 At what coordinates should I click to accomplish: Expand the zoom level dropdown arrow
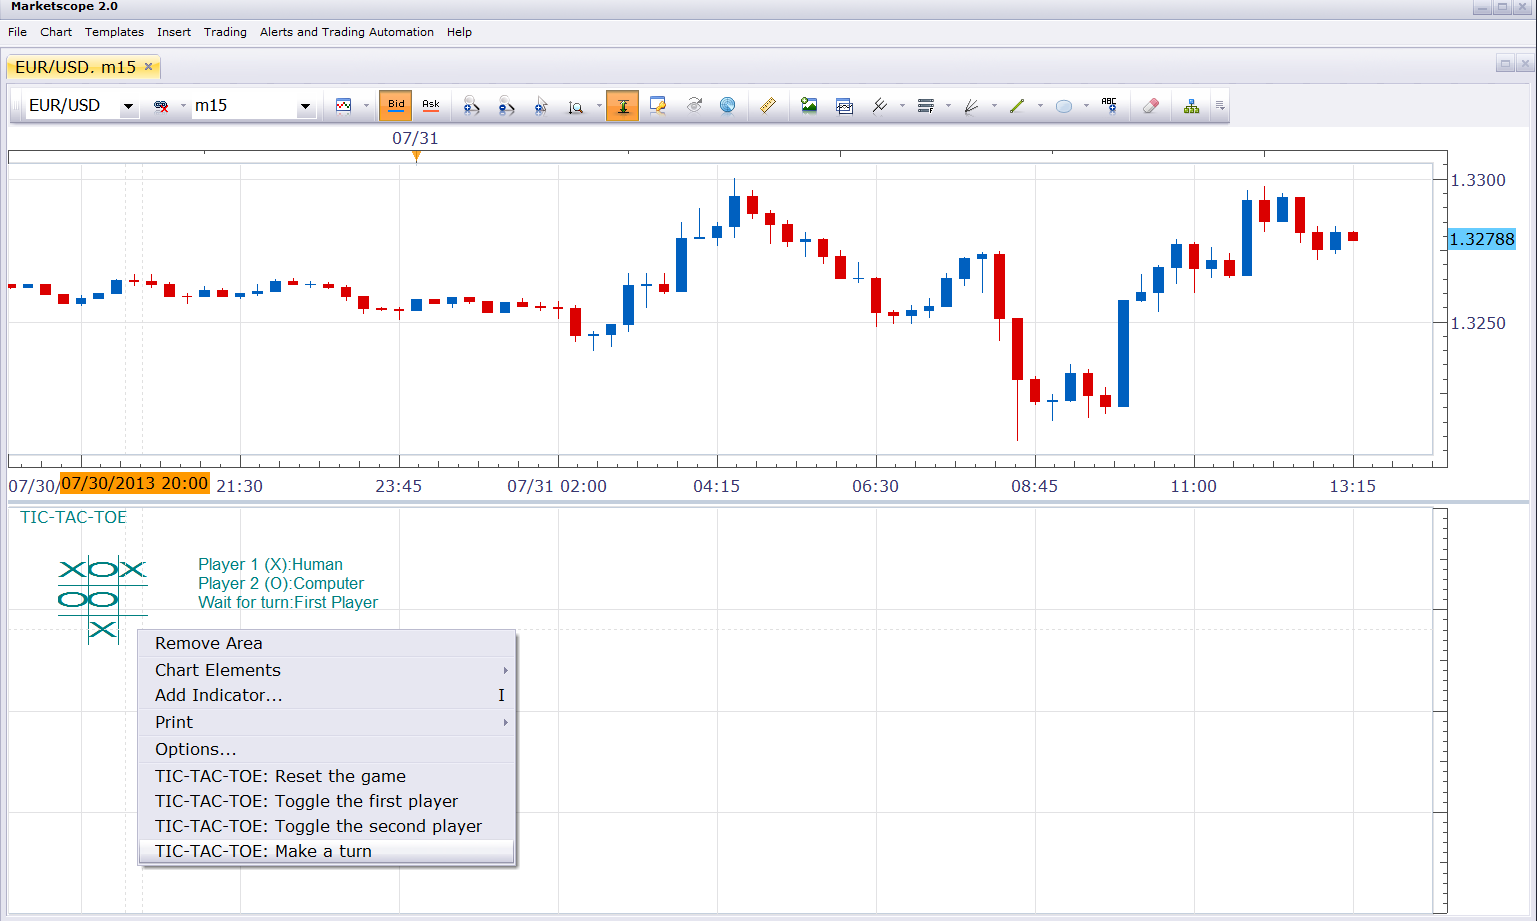[x=598, y=105]
